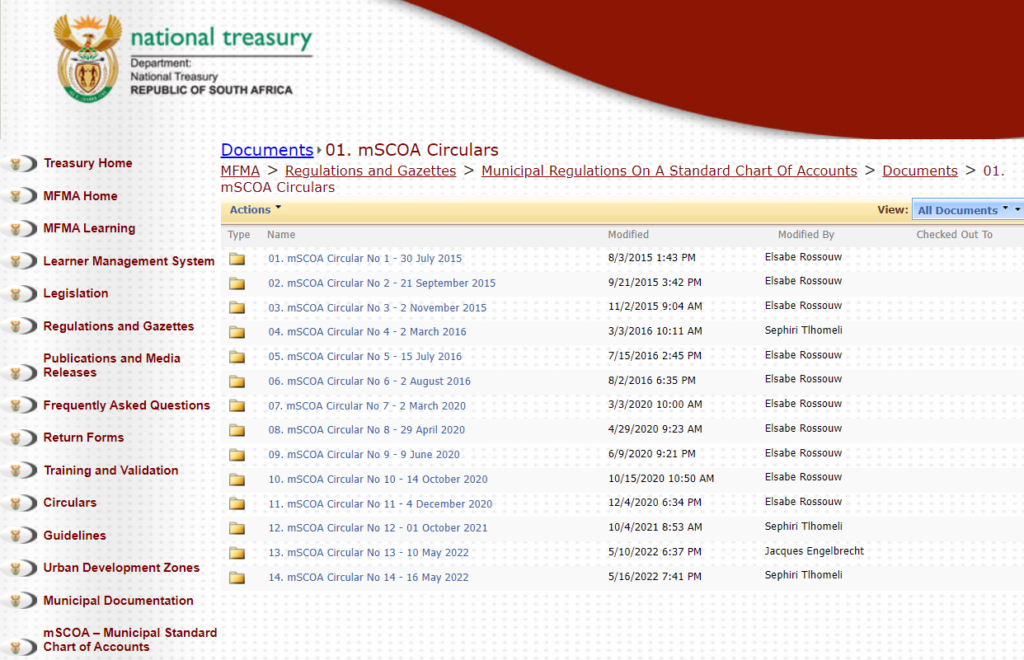Open Publications and Media Releases
This screenshot has height=660, width=1024.
[x=112, y=366]
